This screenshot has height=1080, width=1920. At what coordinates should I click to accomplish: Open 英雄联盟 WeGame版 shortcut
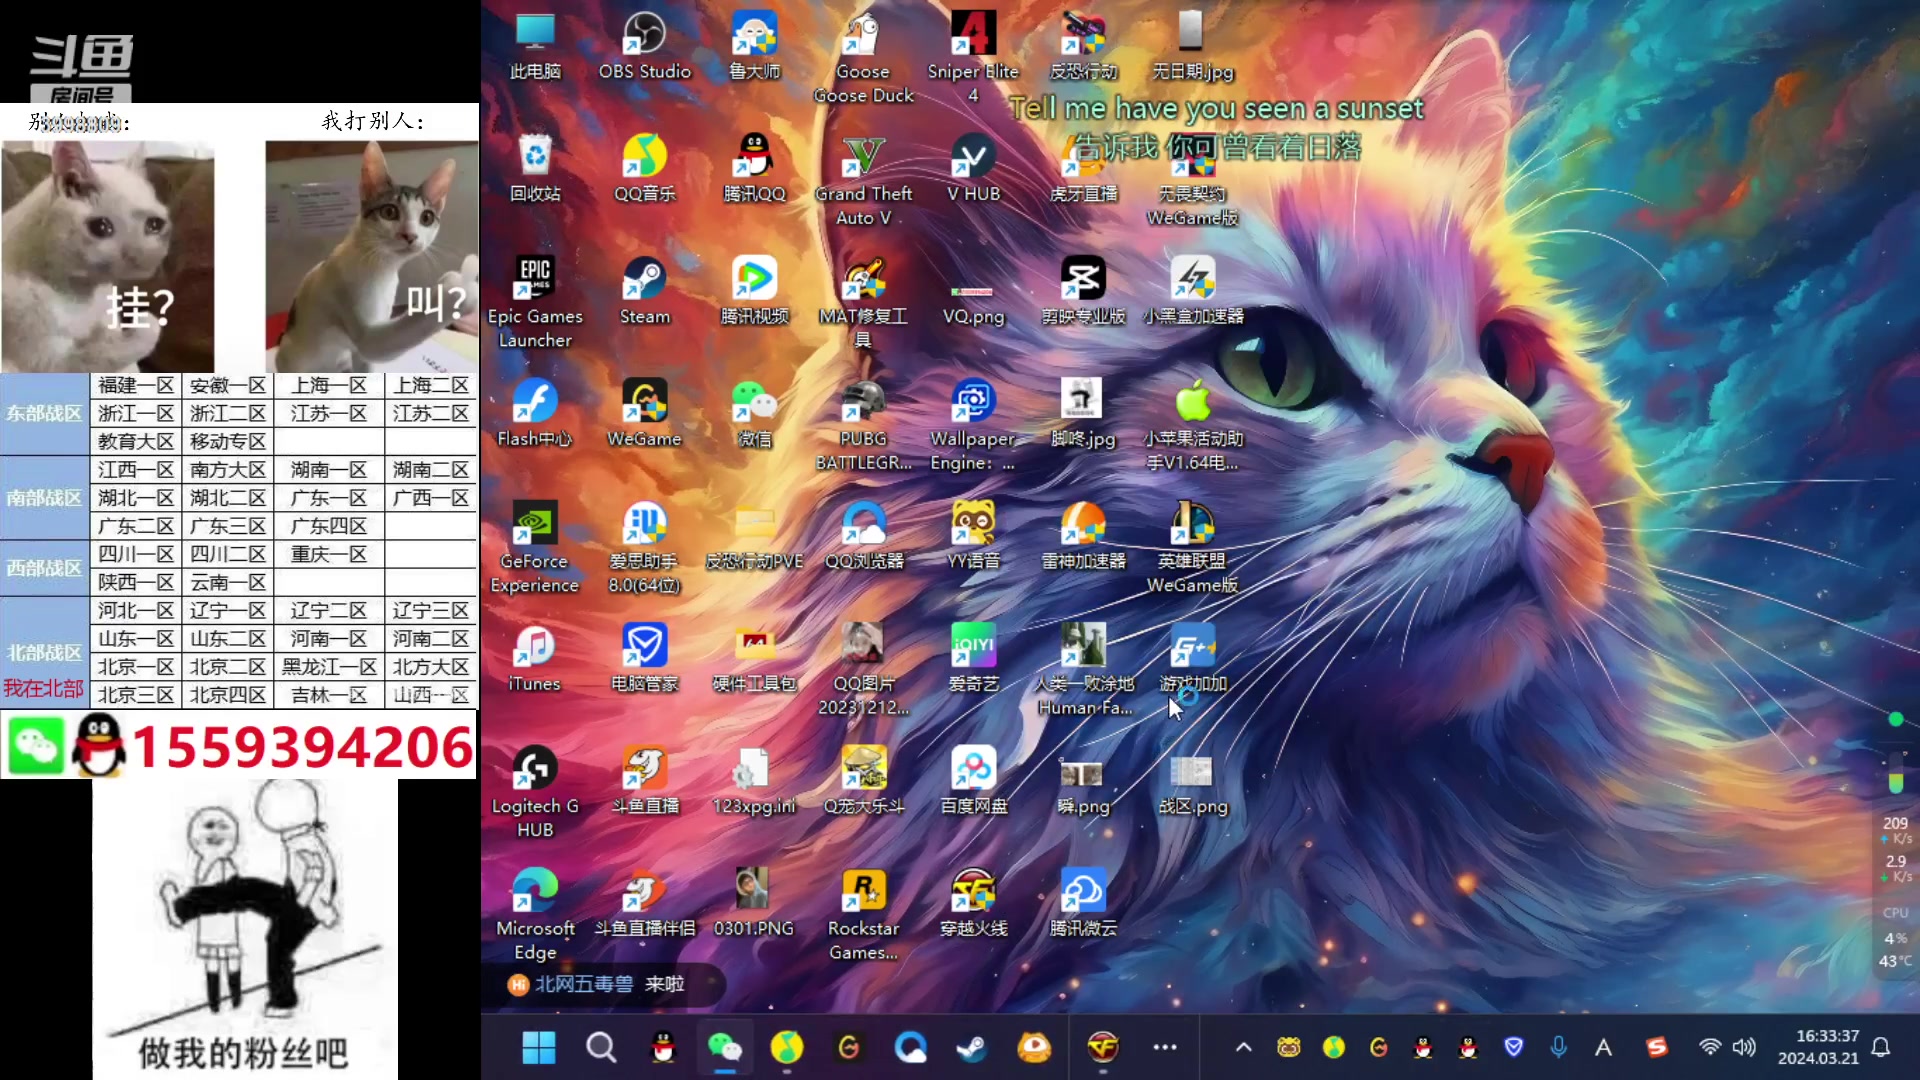pos(1192,547)
